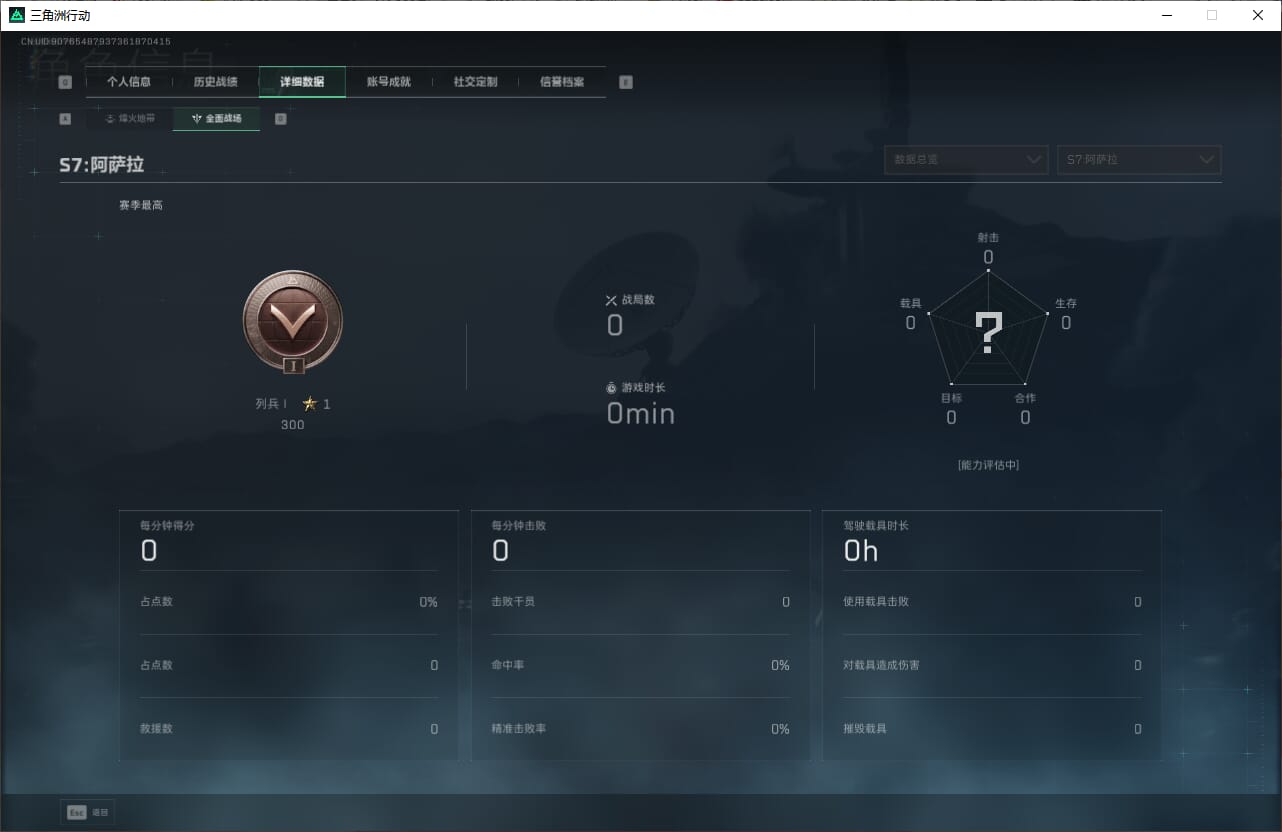Open the 个人信息 tab
Image resolution: width=1282 pixels, height=832 pixels.
click(129, 82)
